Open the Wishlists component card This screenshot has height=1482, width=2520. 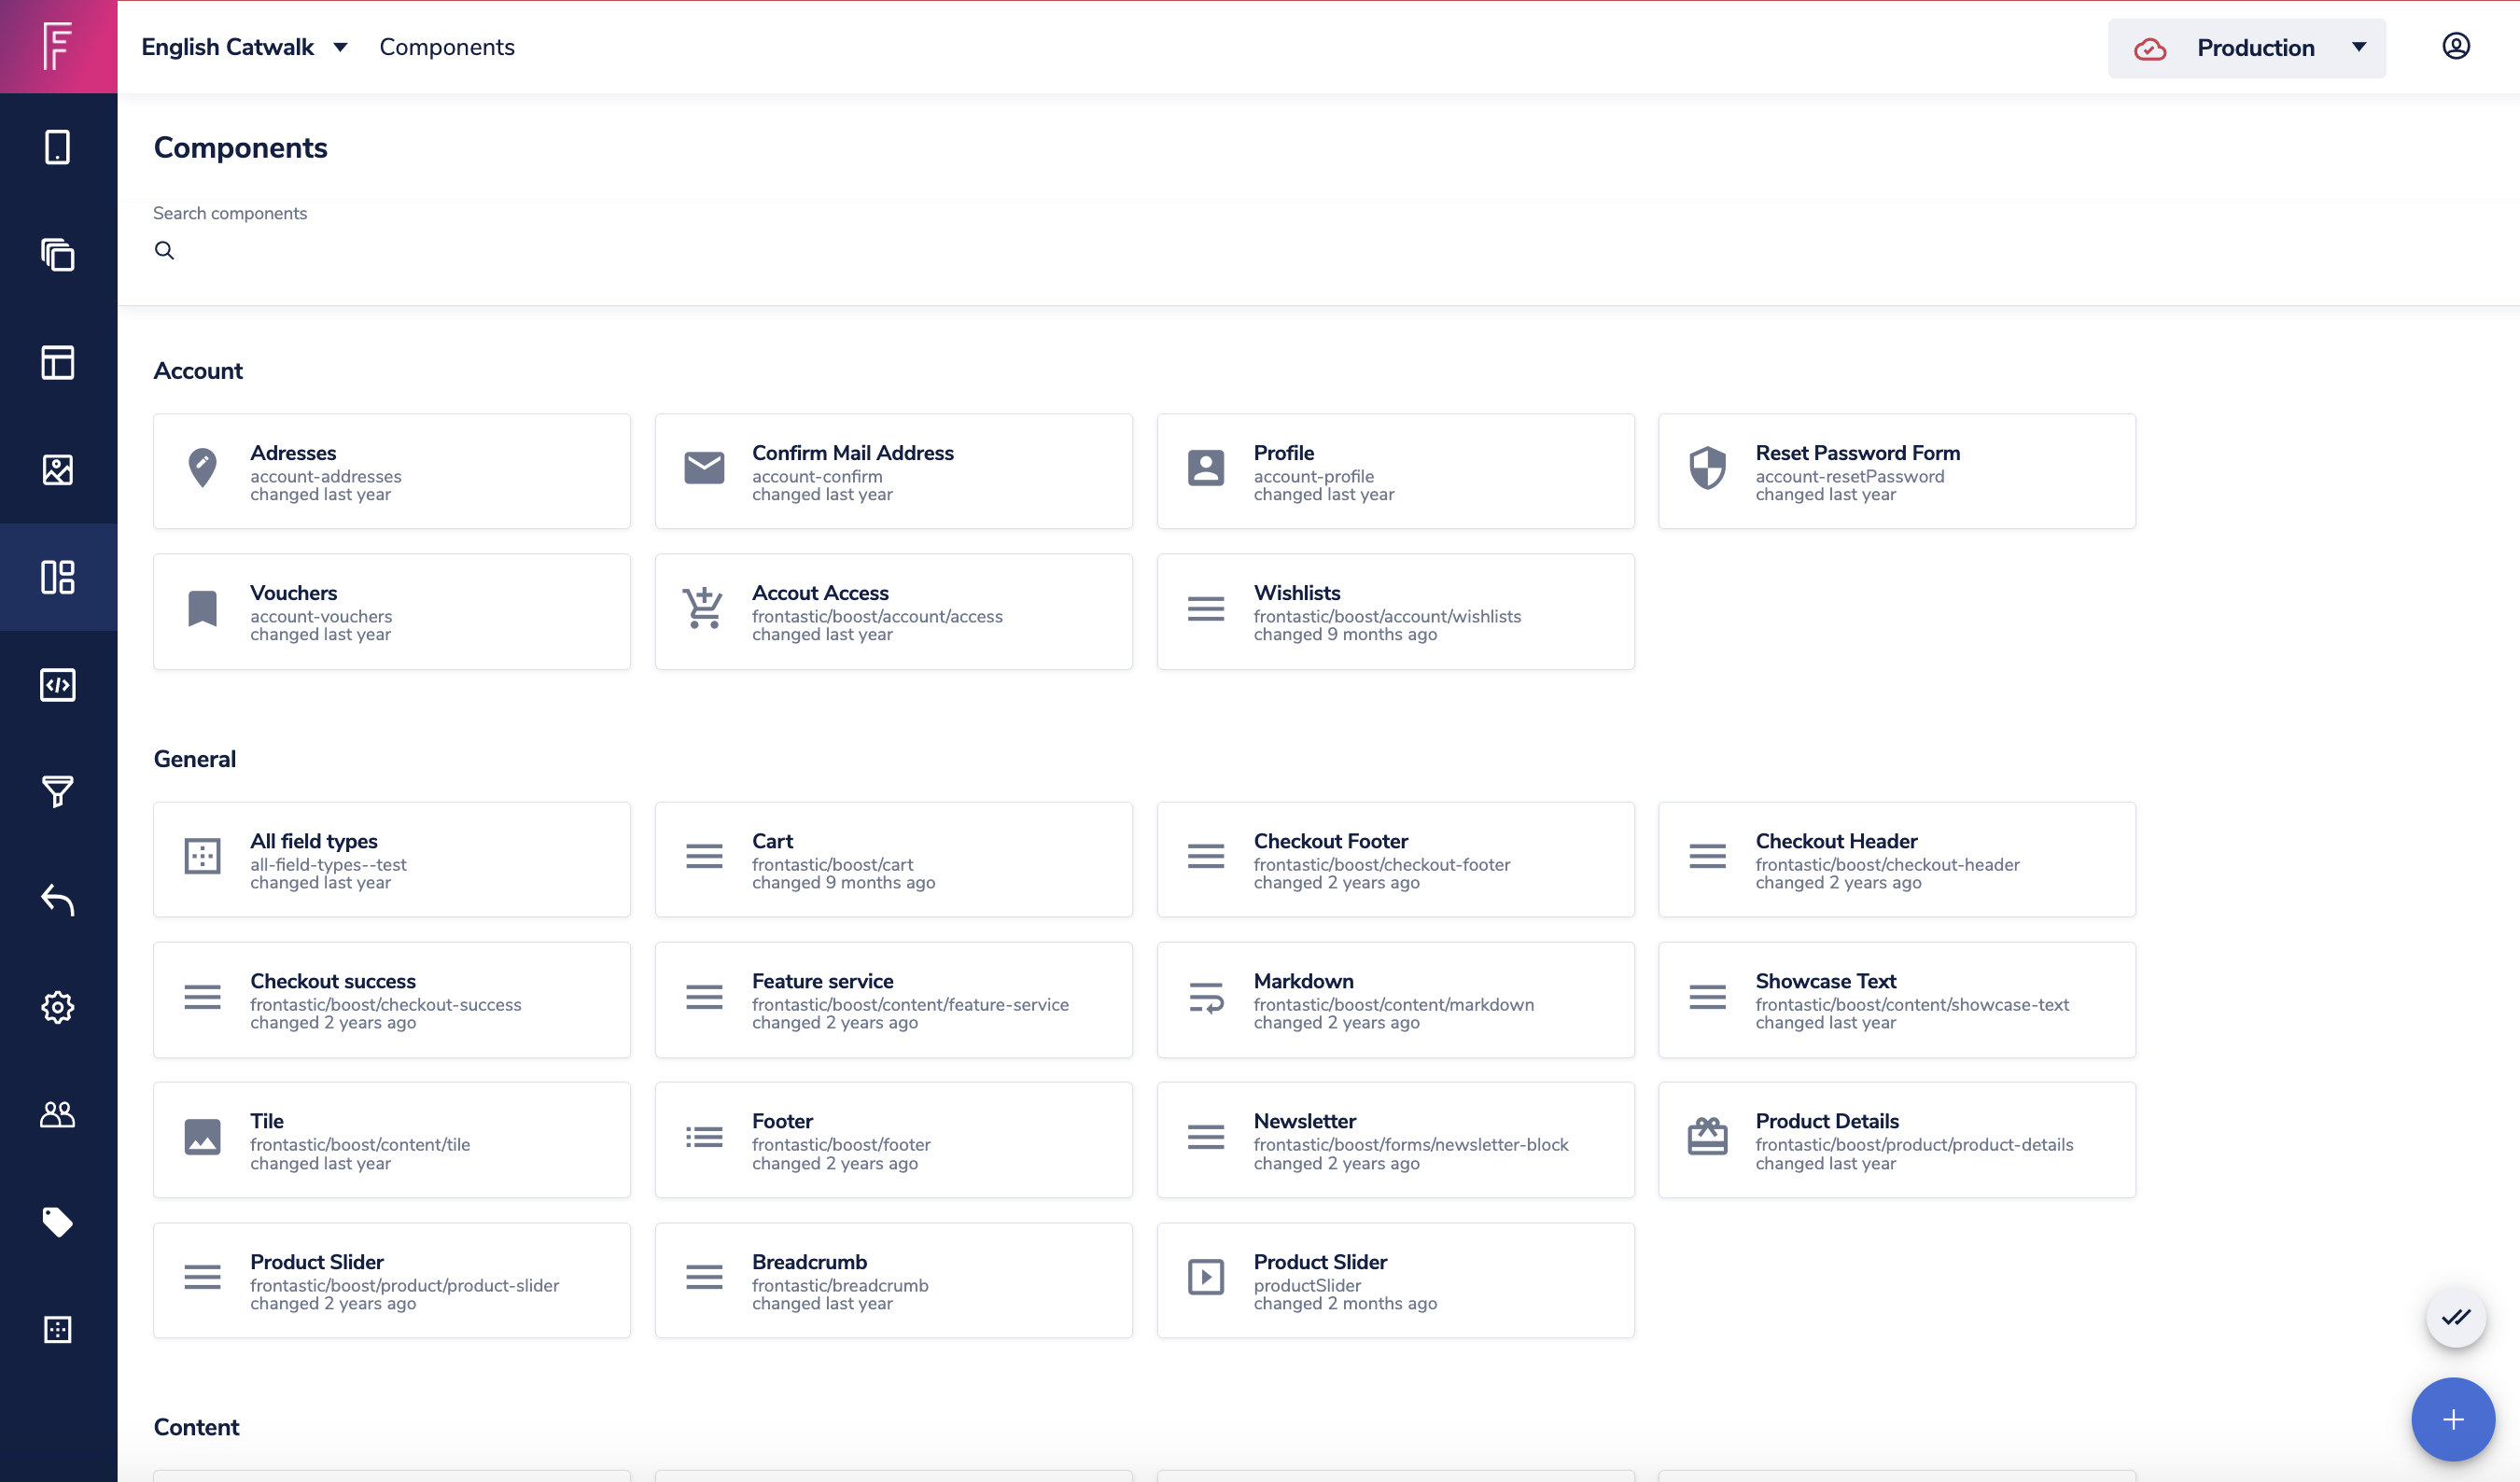pyautogui.click(x=1395, y=612)
